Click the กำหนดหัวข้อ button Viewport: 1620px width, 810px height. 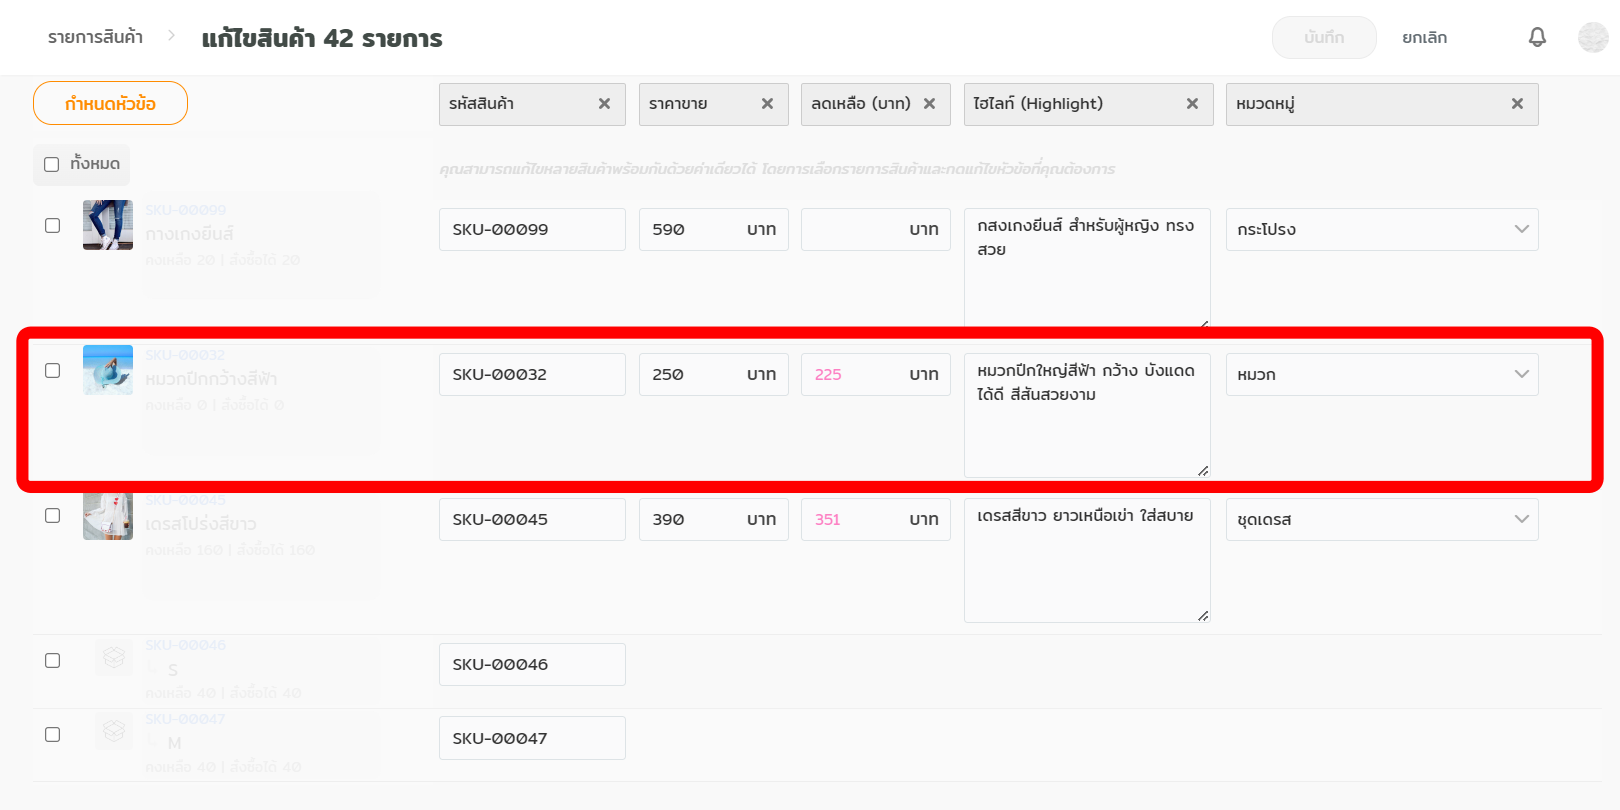click(110, 103)
